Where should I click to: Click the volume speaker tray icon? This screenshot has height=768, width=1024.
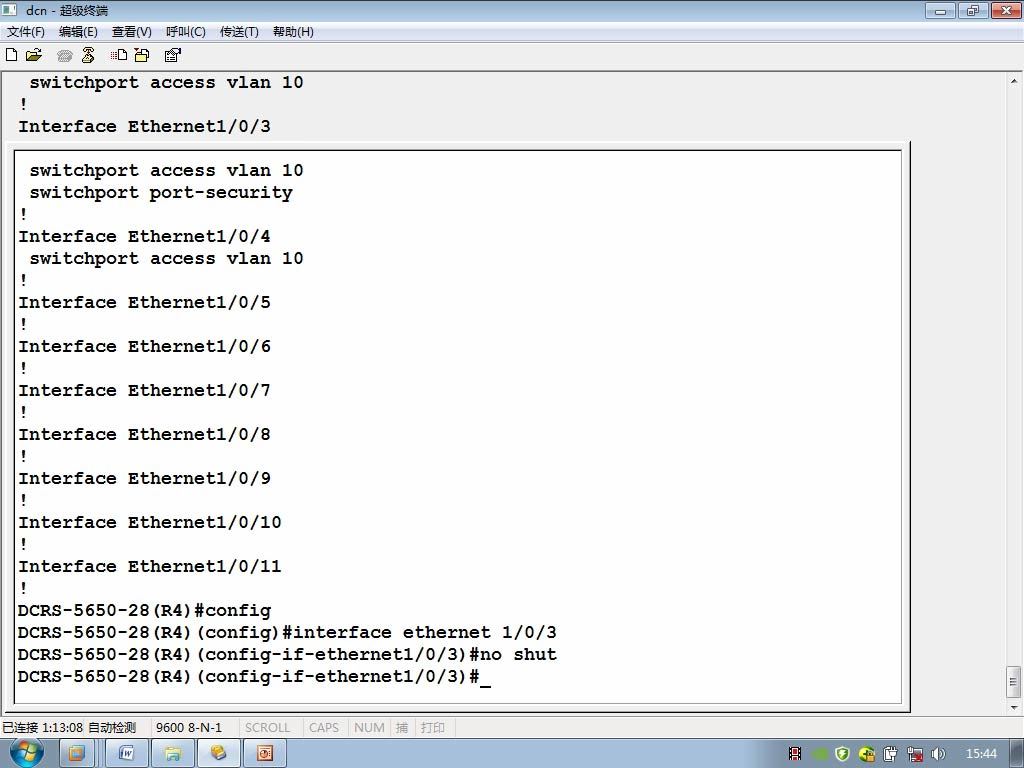coord(938,754)
